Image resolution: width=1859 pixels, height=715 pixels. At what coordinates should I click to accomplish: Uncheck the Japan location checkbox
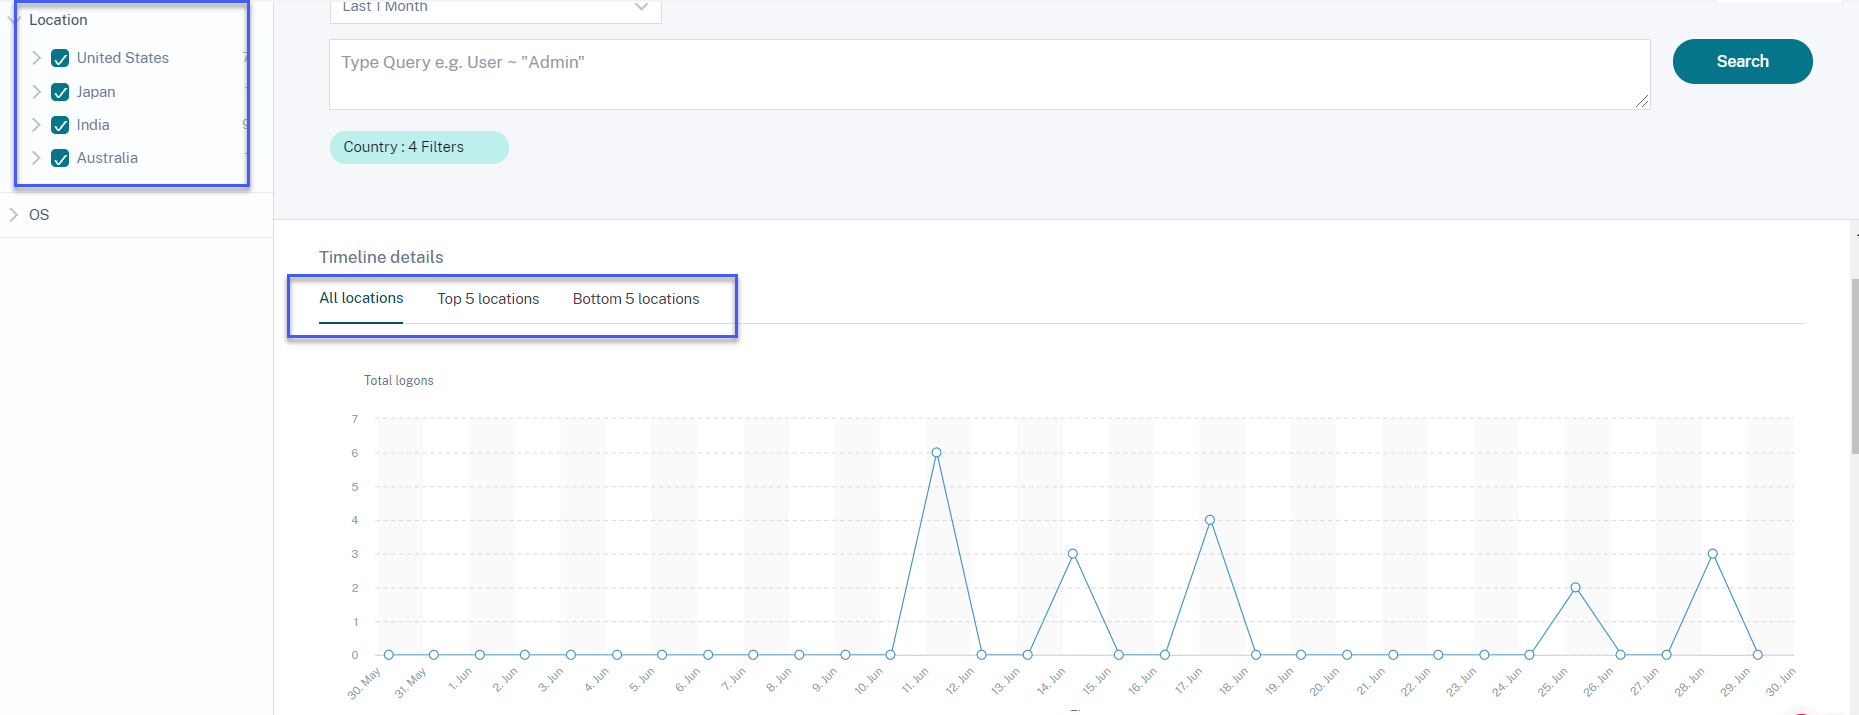[x=60, y=92]
